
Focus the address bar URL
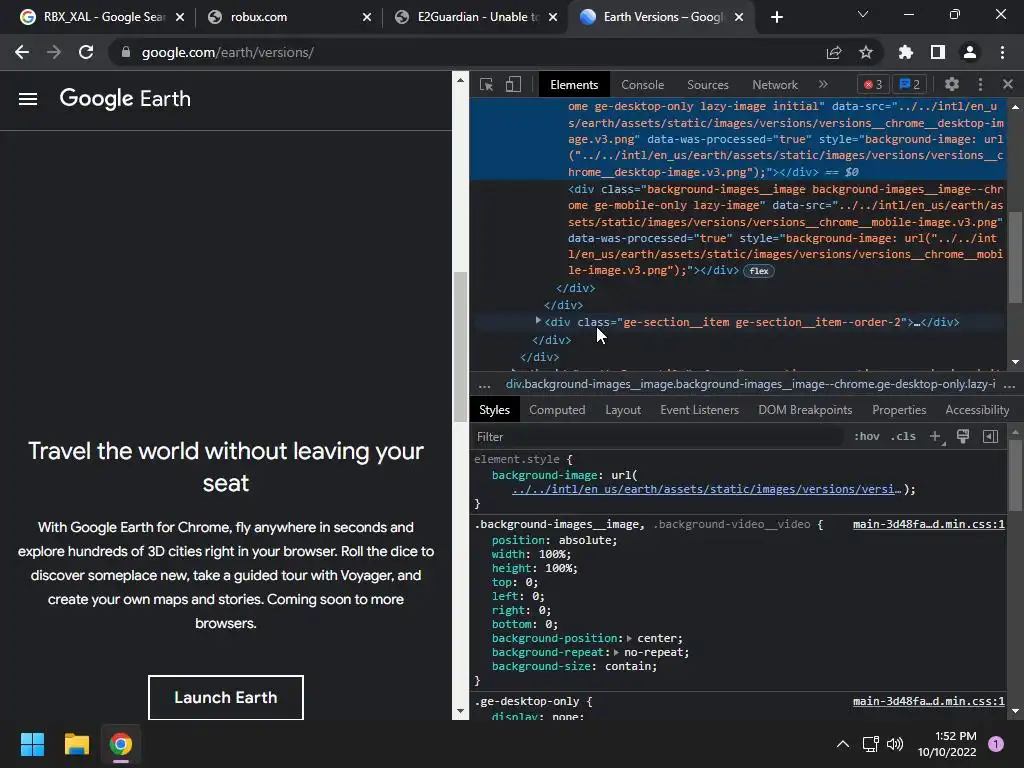click(x=227, y=52)
